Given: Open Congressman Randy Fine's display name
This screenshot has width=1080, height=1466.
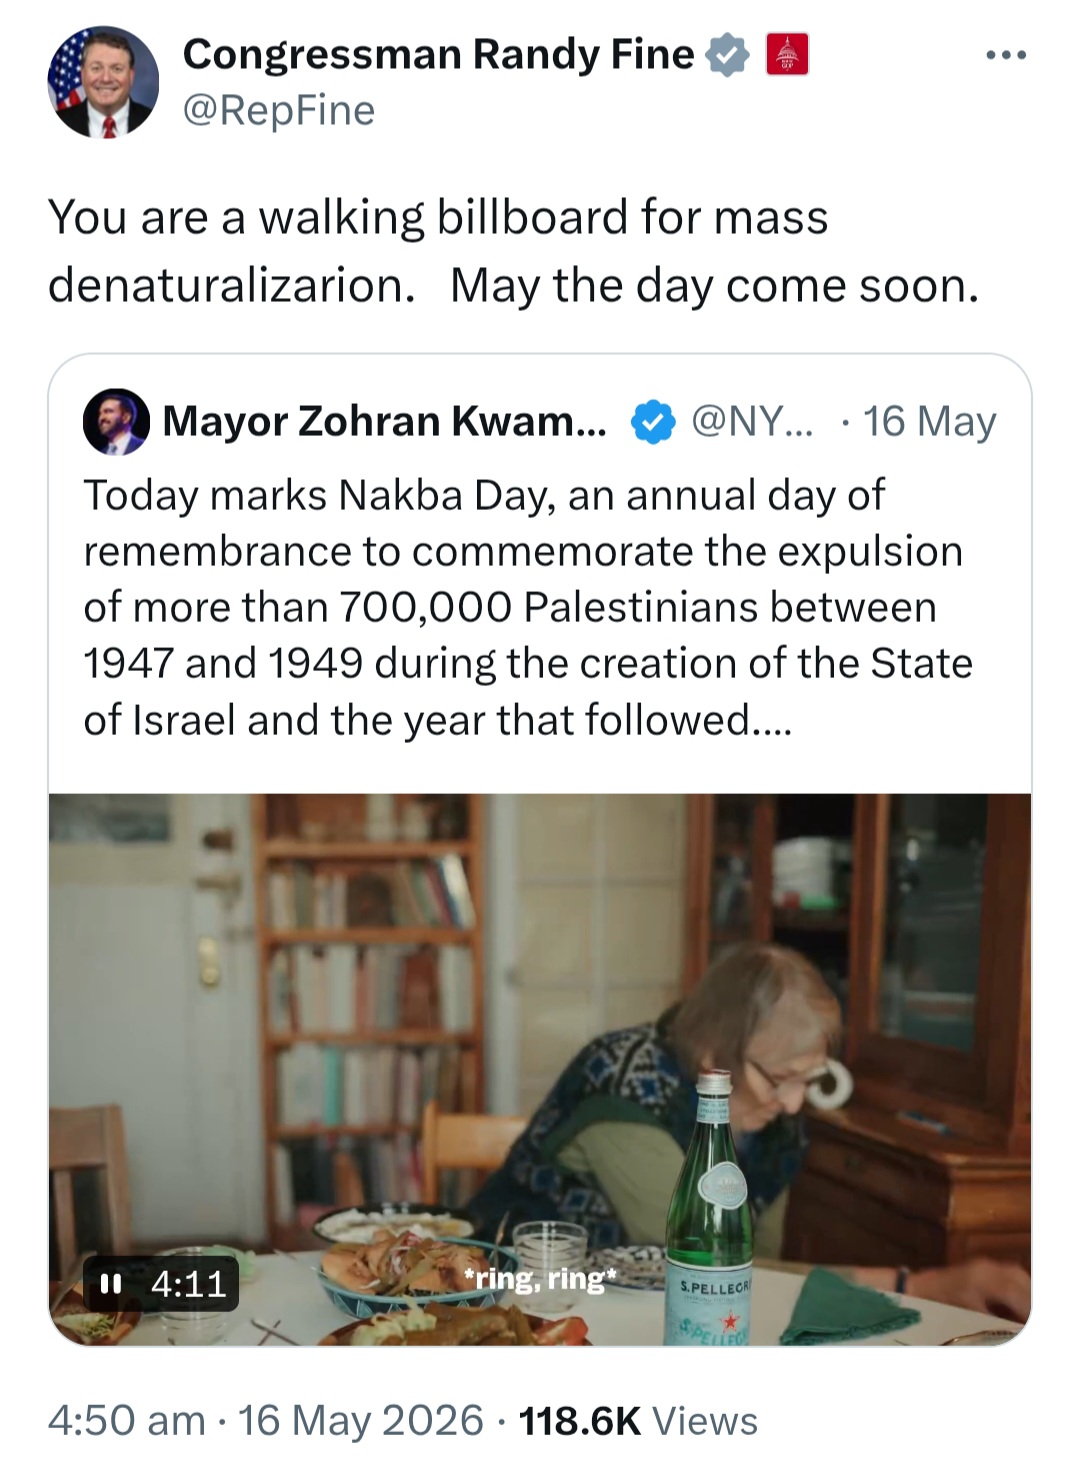Looking at the screenshot, I should [x=438, y=54].
